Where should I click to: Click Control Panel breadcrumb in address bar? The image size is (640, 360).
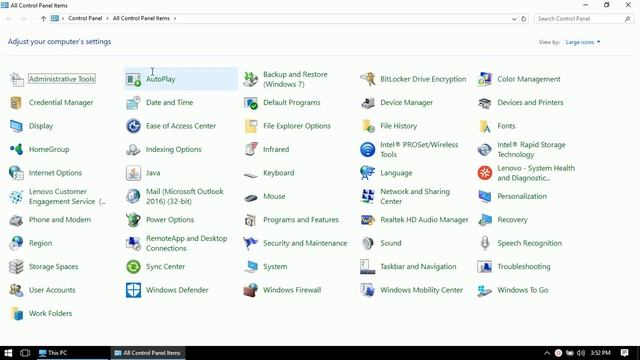(x=85, y=18)
